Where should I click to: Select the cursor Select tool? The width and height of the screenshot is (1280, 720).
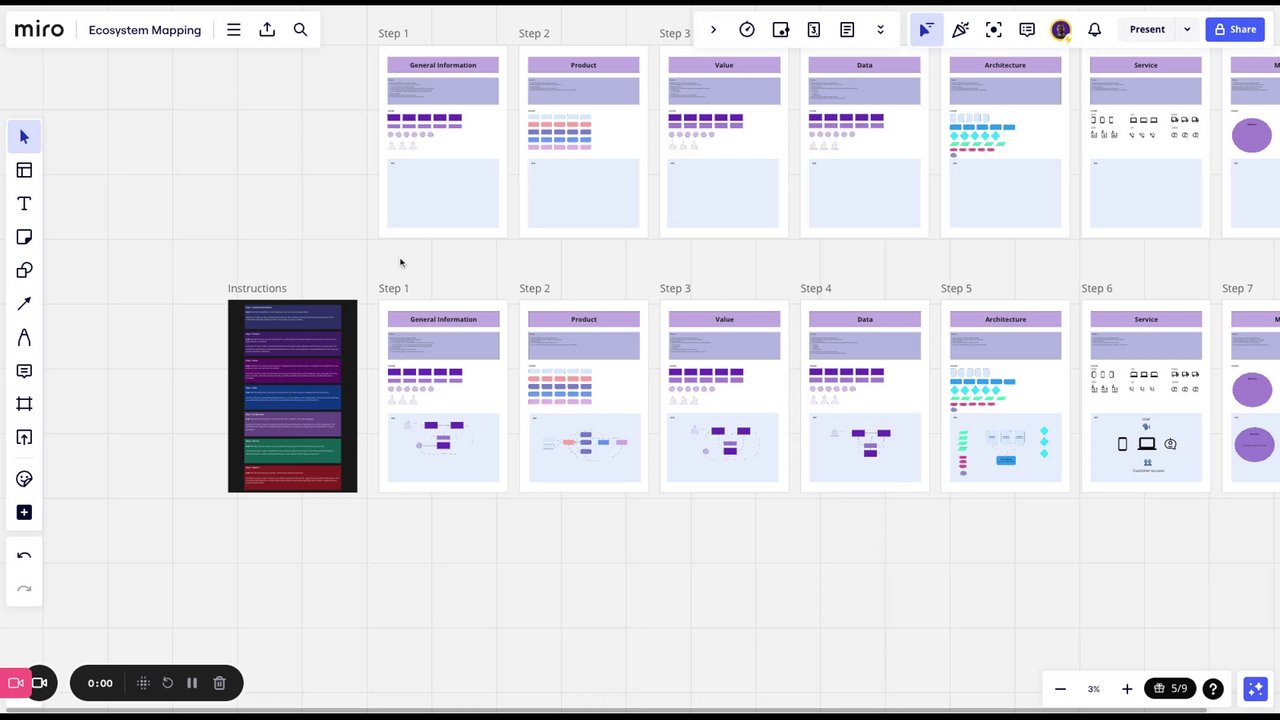[x=24, y=137]
